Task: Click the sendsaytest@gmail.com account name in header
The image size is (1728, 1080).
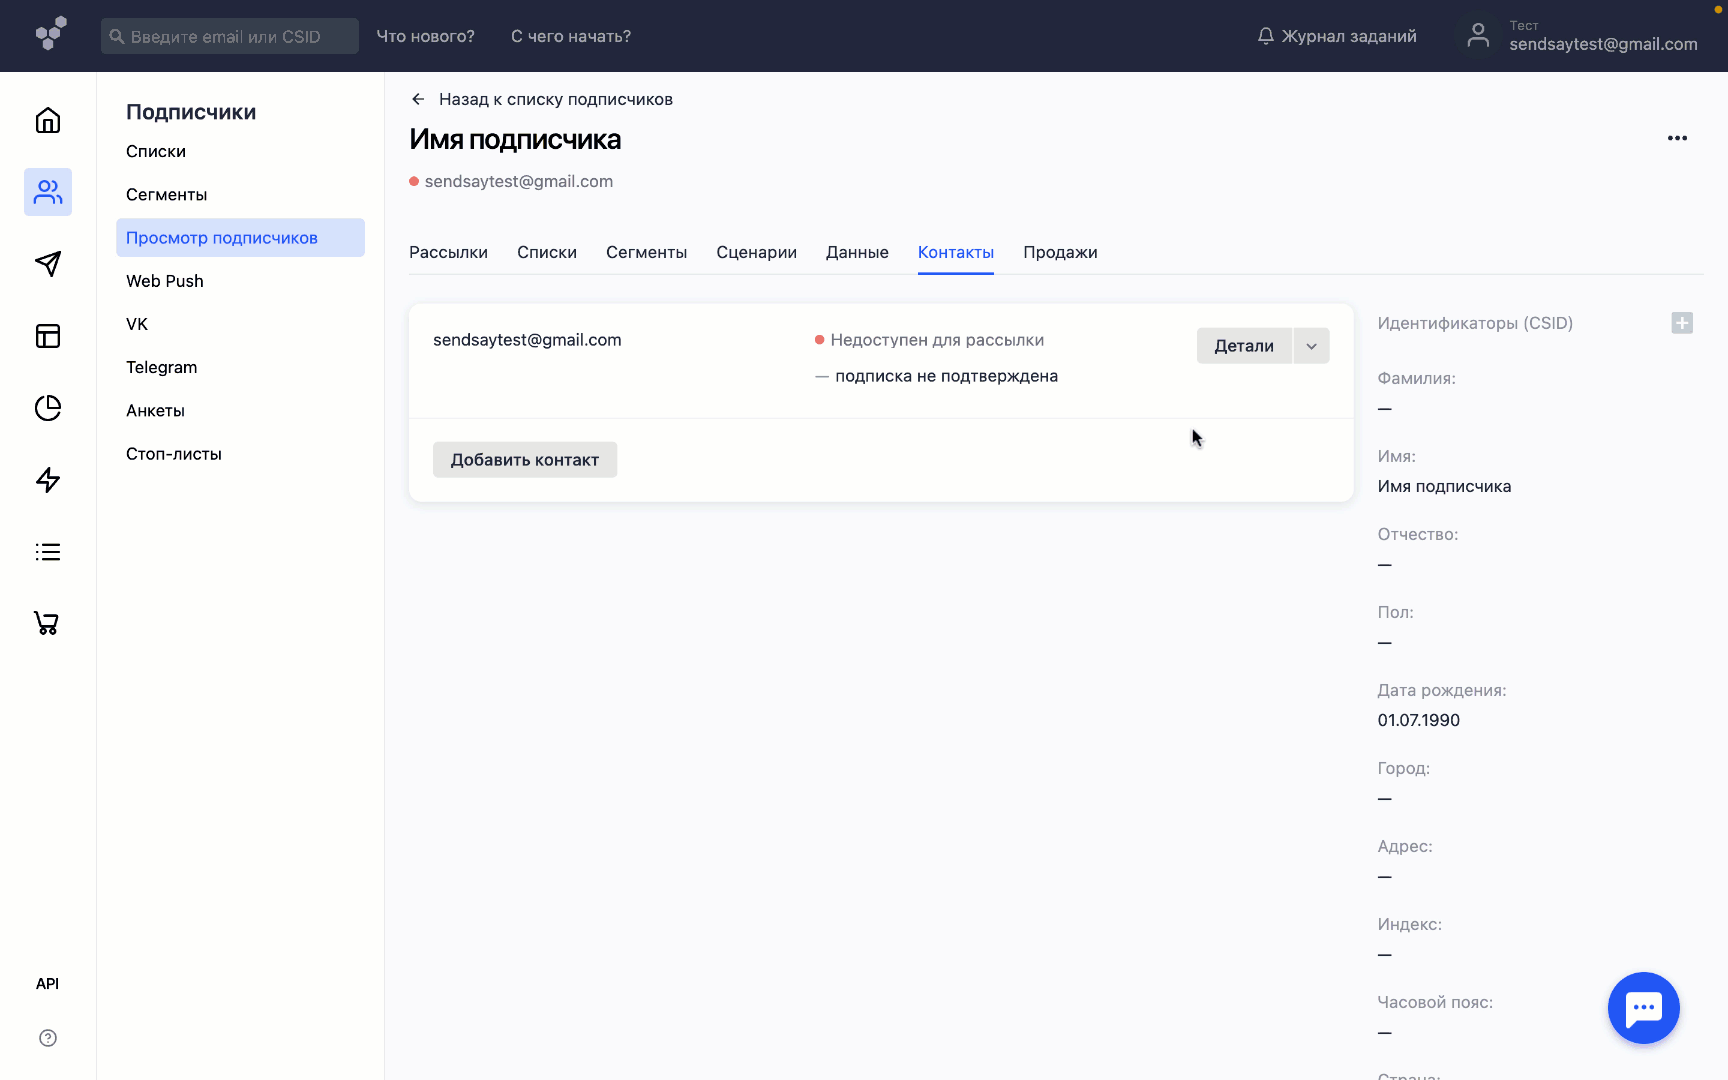Action: [x=1603, y=44]
